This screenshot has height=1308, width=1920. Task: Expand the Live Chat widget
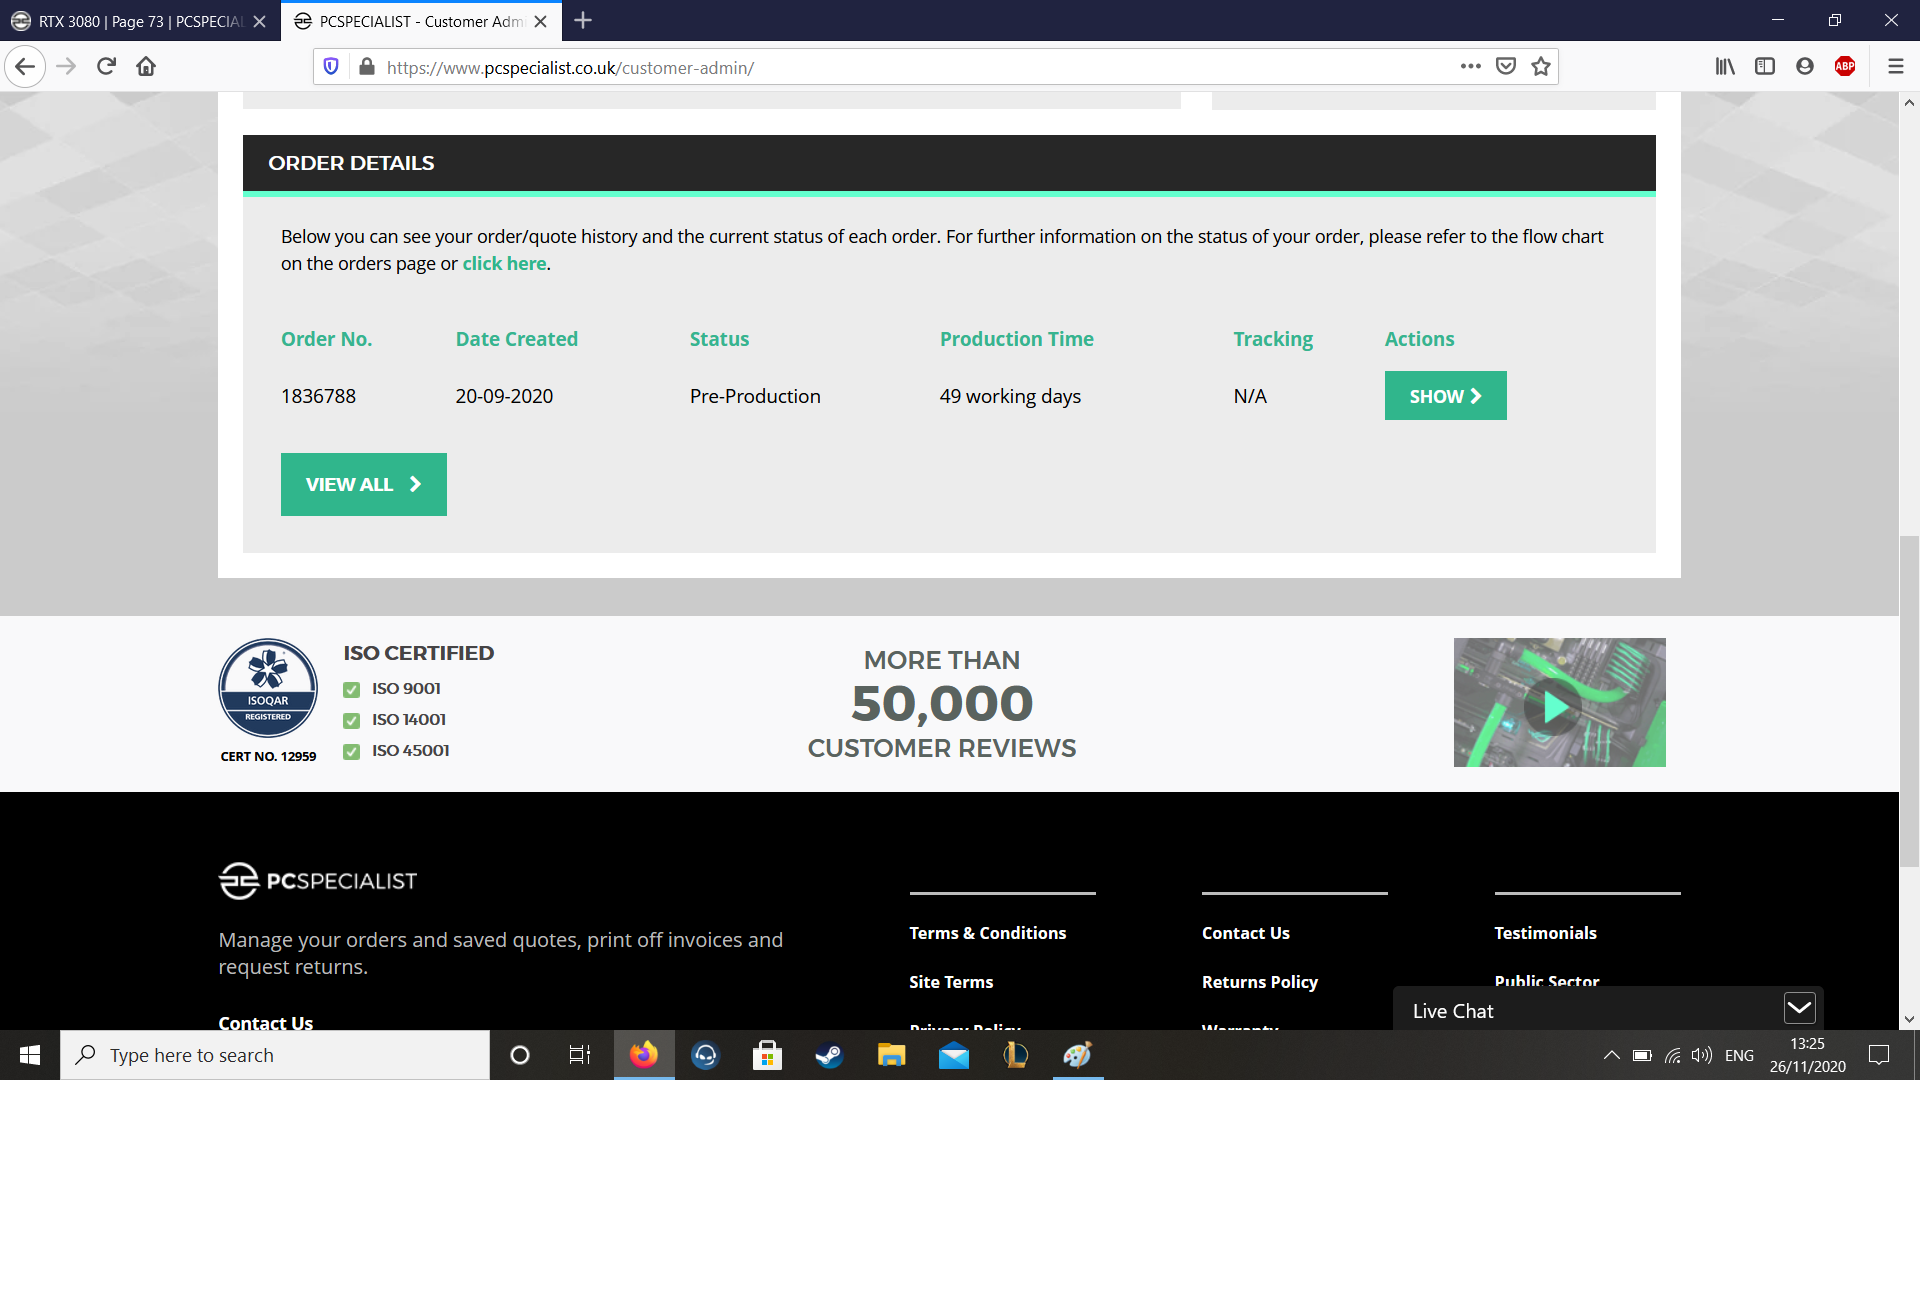[1799, 1008]
